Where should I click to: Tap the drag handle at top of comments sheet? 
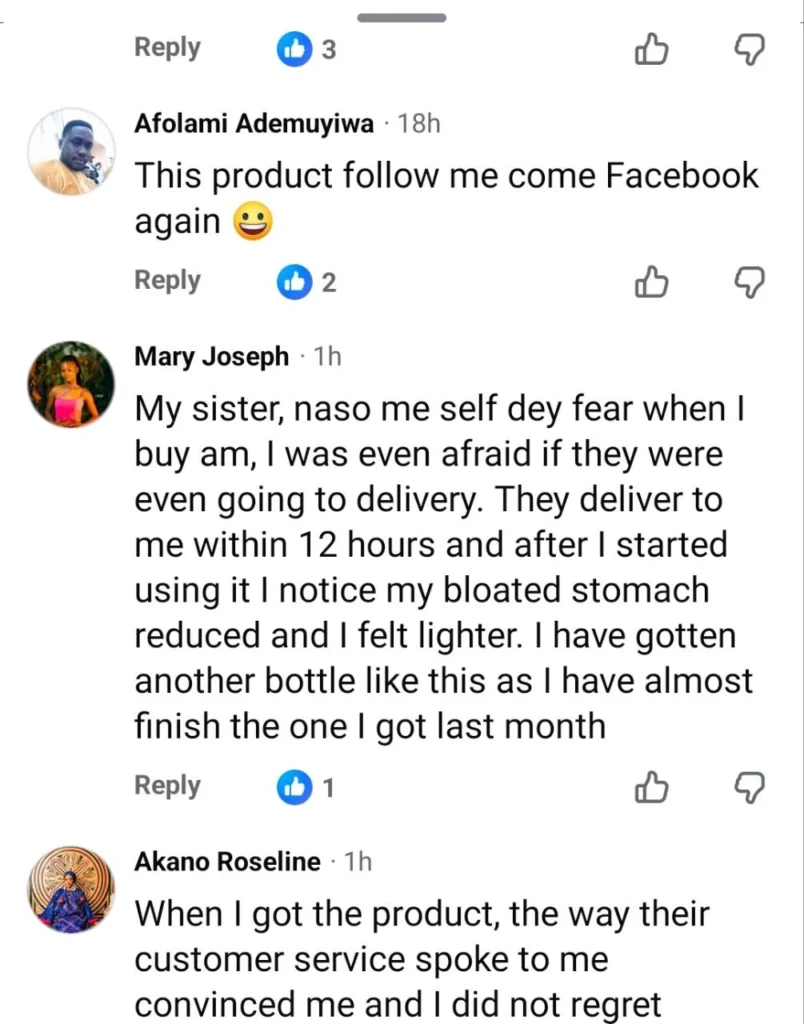pos(402,17)
